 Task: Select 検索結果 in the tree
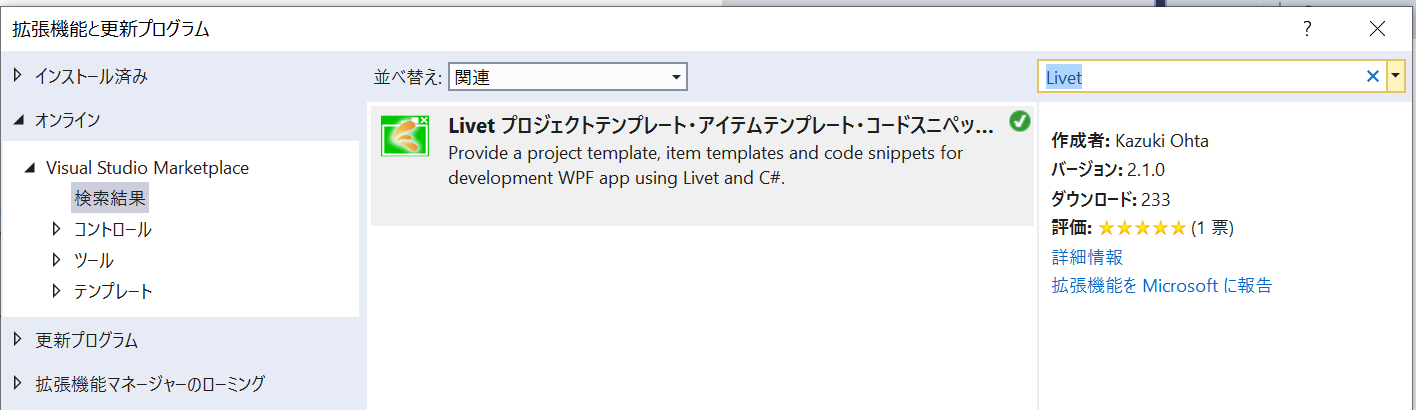click(x=110, y=198)
